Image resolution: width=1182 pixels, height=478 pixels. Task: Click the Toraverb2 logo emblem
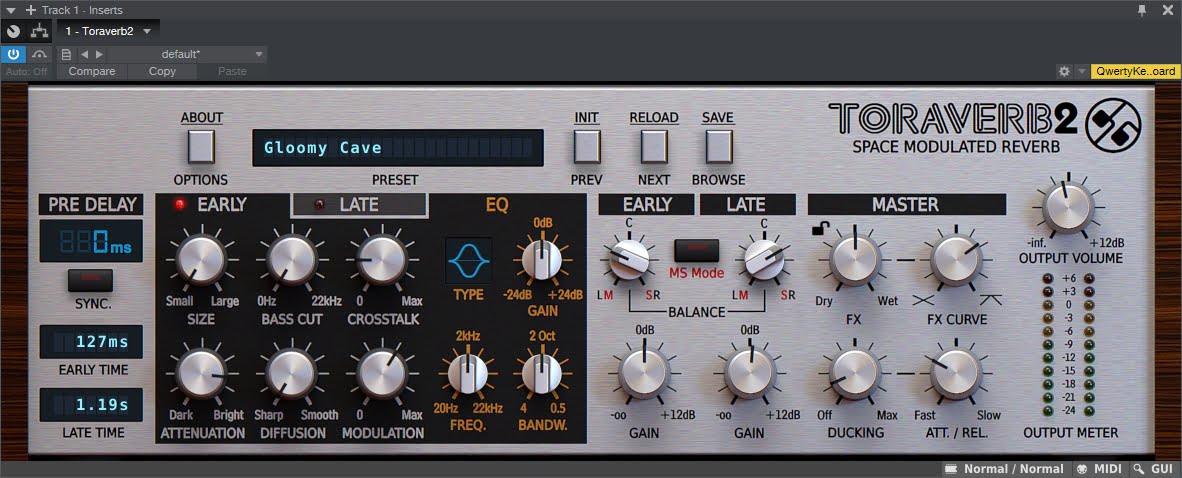[1113, 125]
